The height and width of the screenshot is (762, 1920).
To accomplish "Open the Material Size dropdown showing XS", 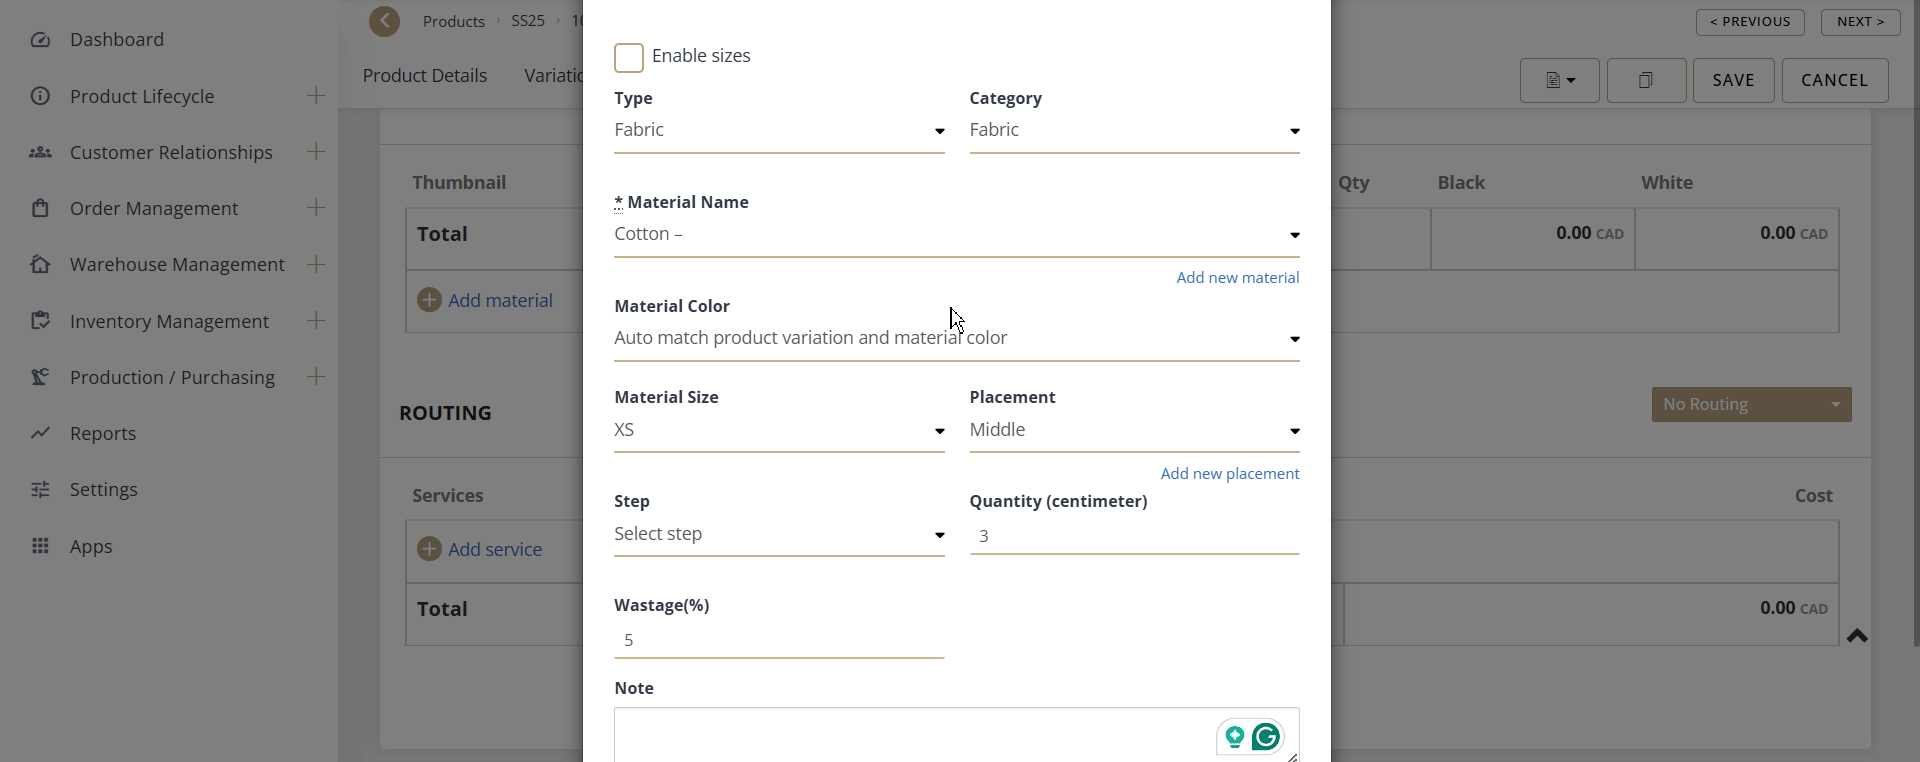I will point(778,431).
